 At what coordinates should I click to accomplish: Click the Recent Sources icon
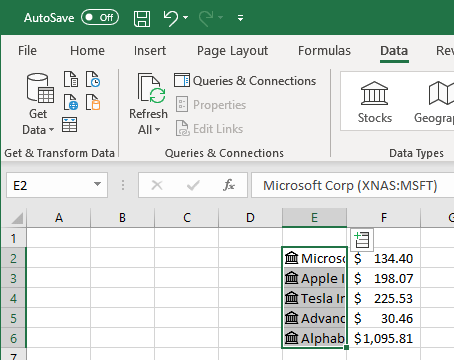click(93, 79)
